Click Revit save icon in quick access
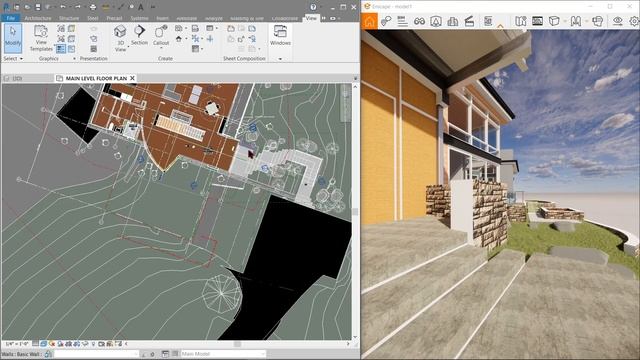 pyautogui.click(x=38, y=7)
